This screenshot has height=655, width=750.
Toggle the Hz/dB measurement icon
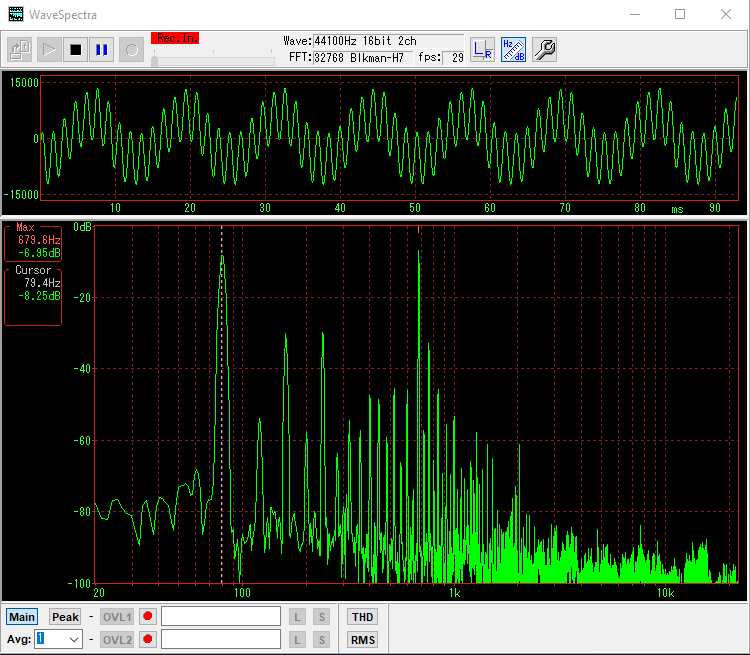pyautogui.click(x=513, y=49)
